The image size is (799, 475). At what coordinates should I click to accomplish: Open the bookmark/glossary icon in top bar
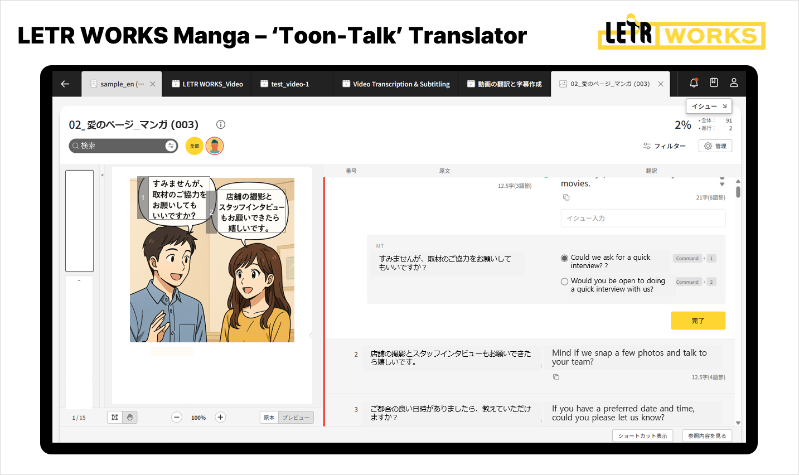[x=714, y=83]
